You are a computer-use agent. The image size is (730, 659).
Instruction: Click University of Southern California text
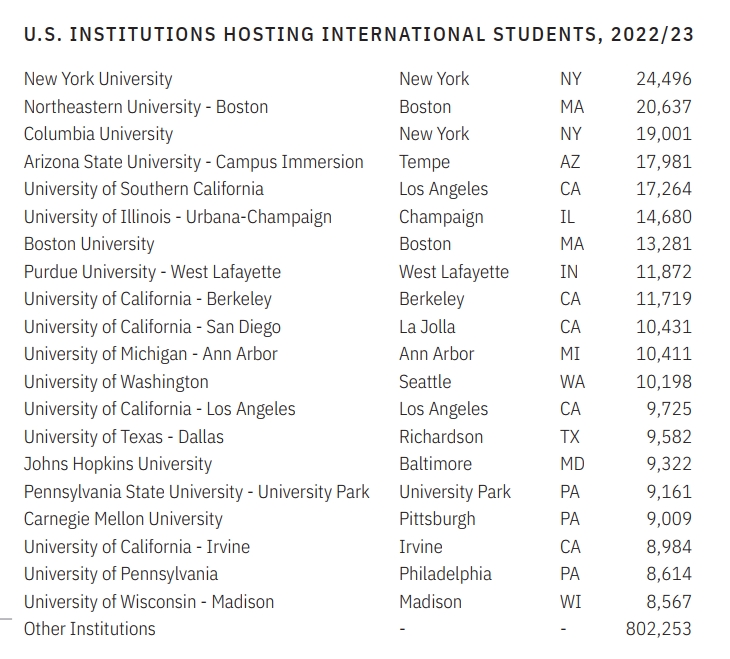coord(144,189)
